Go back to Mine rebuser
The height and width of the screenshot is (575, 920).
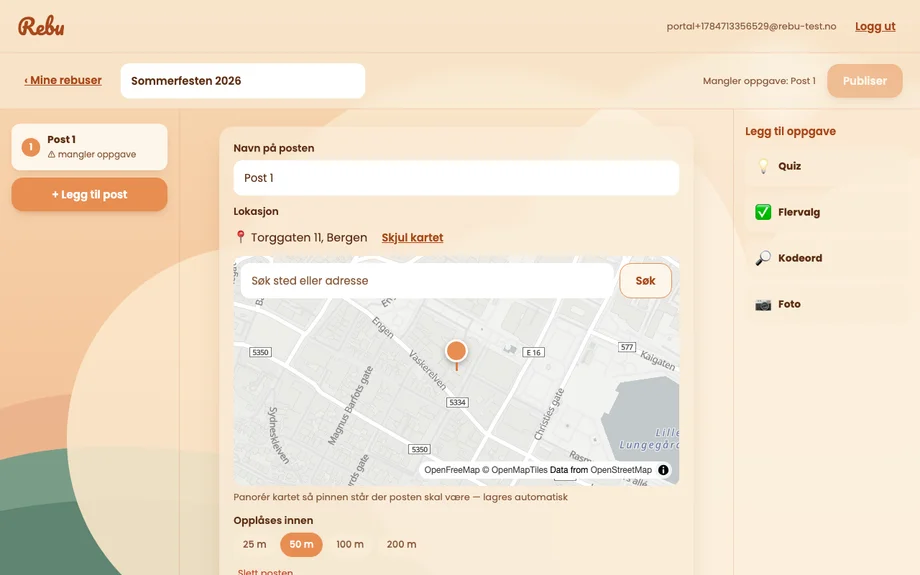[x=63, y=80]
